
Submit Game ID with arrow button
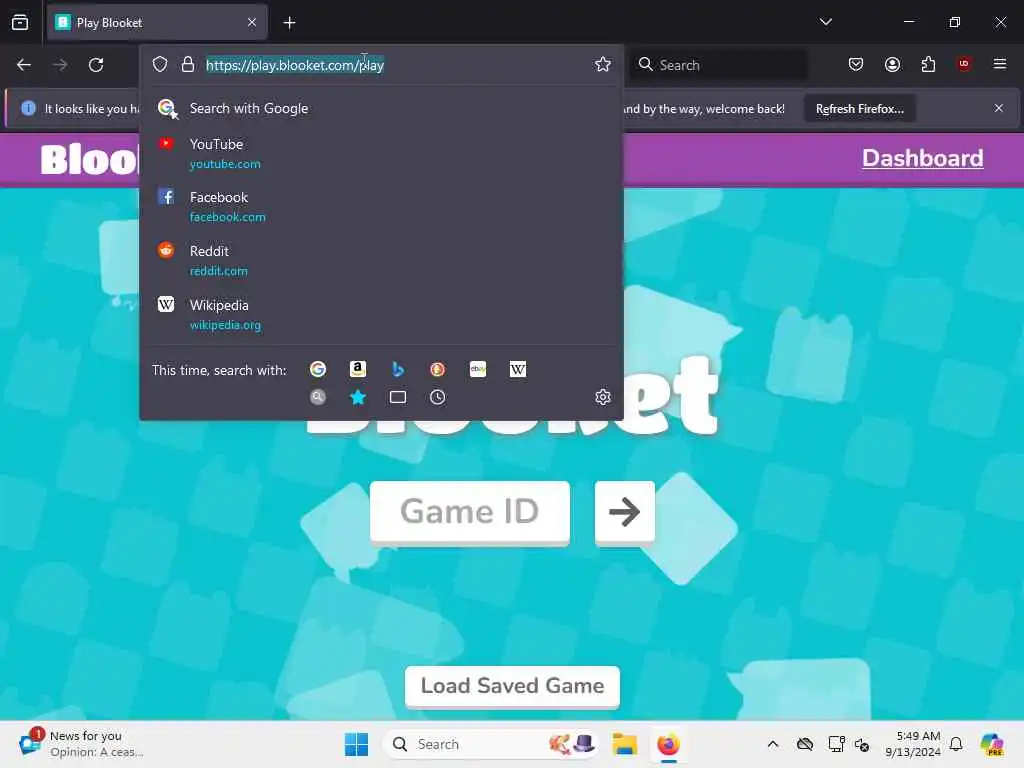click(x=624, y=511)
